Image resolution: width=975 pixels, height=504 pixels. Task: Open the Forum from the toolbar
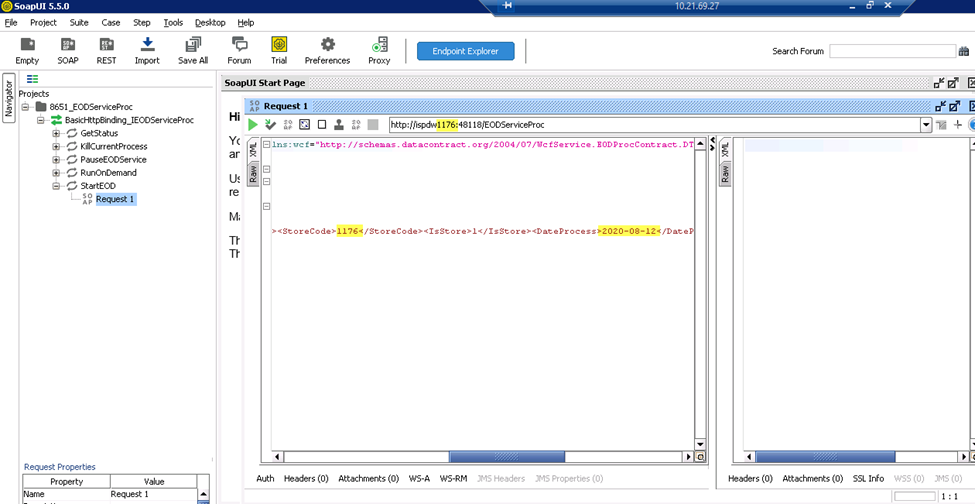(239, 51)
